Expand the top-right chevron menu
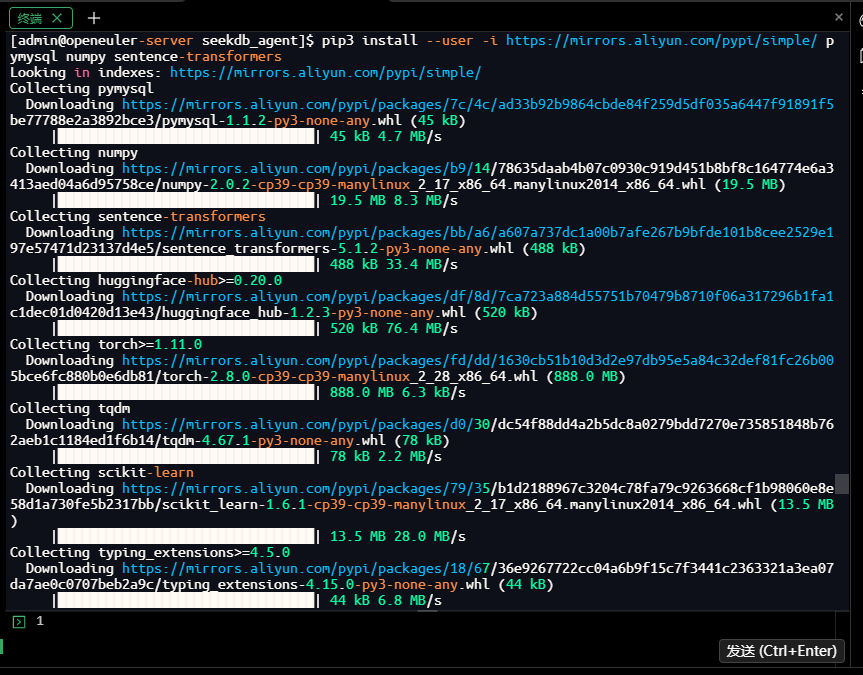Viewport: 863px width, 675px height. pos(839,17)
